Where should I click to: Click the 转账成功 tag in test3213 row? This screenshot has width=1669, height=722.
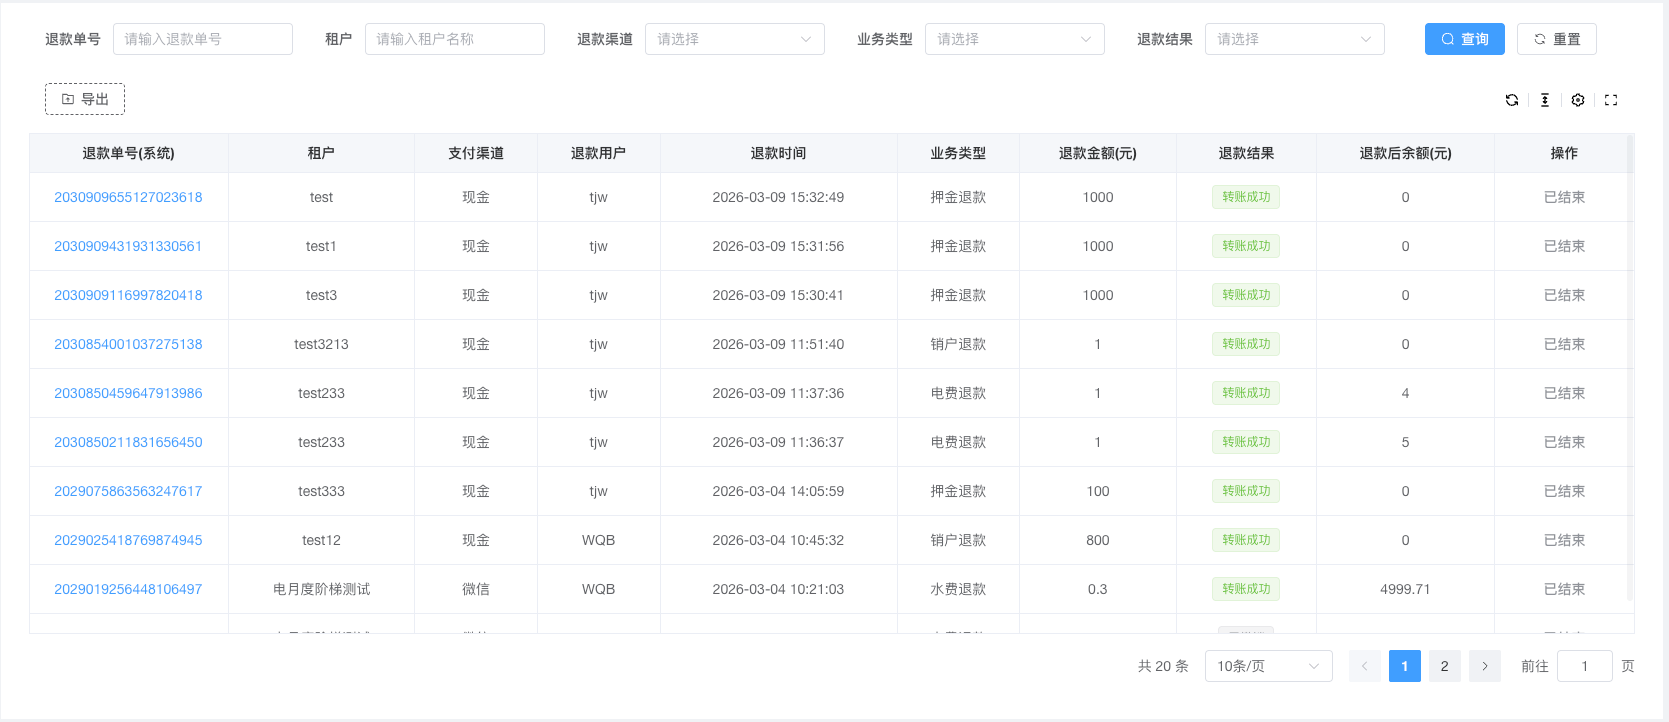[x=1246, y=344]
